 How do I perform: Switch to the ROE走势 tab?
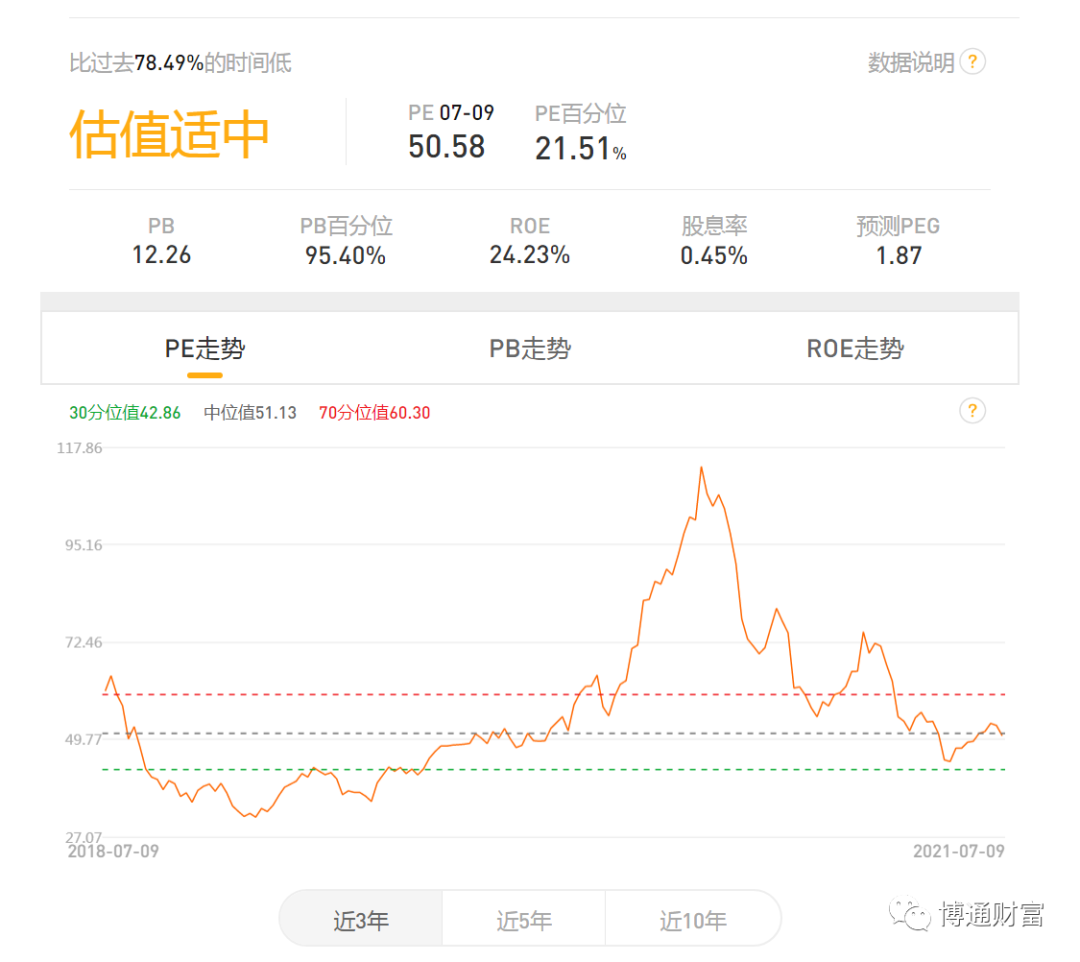(x=855, y=348)
